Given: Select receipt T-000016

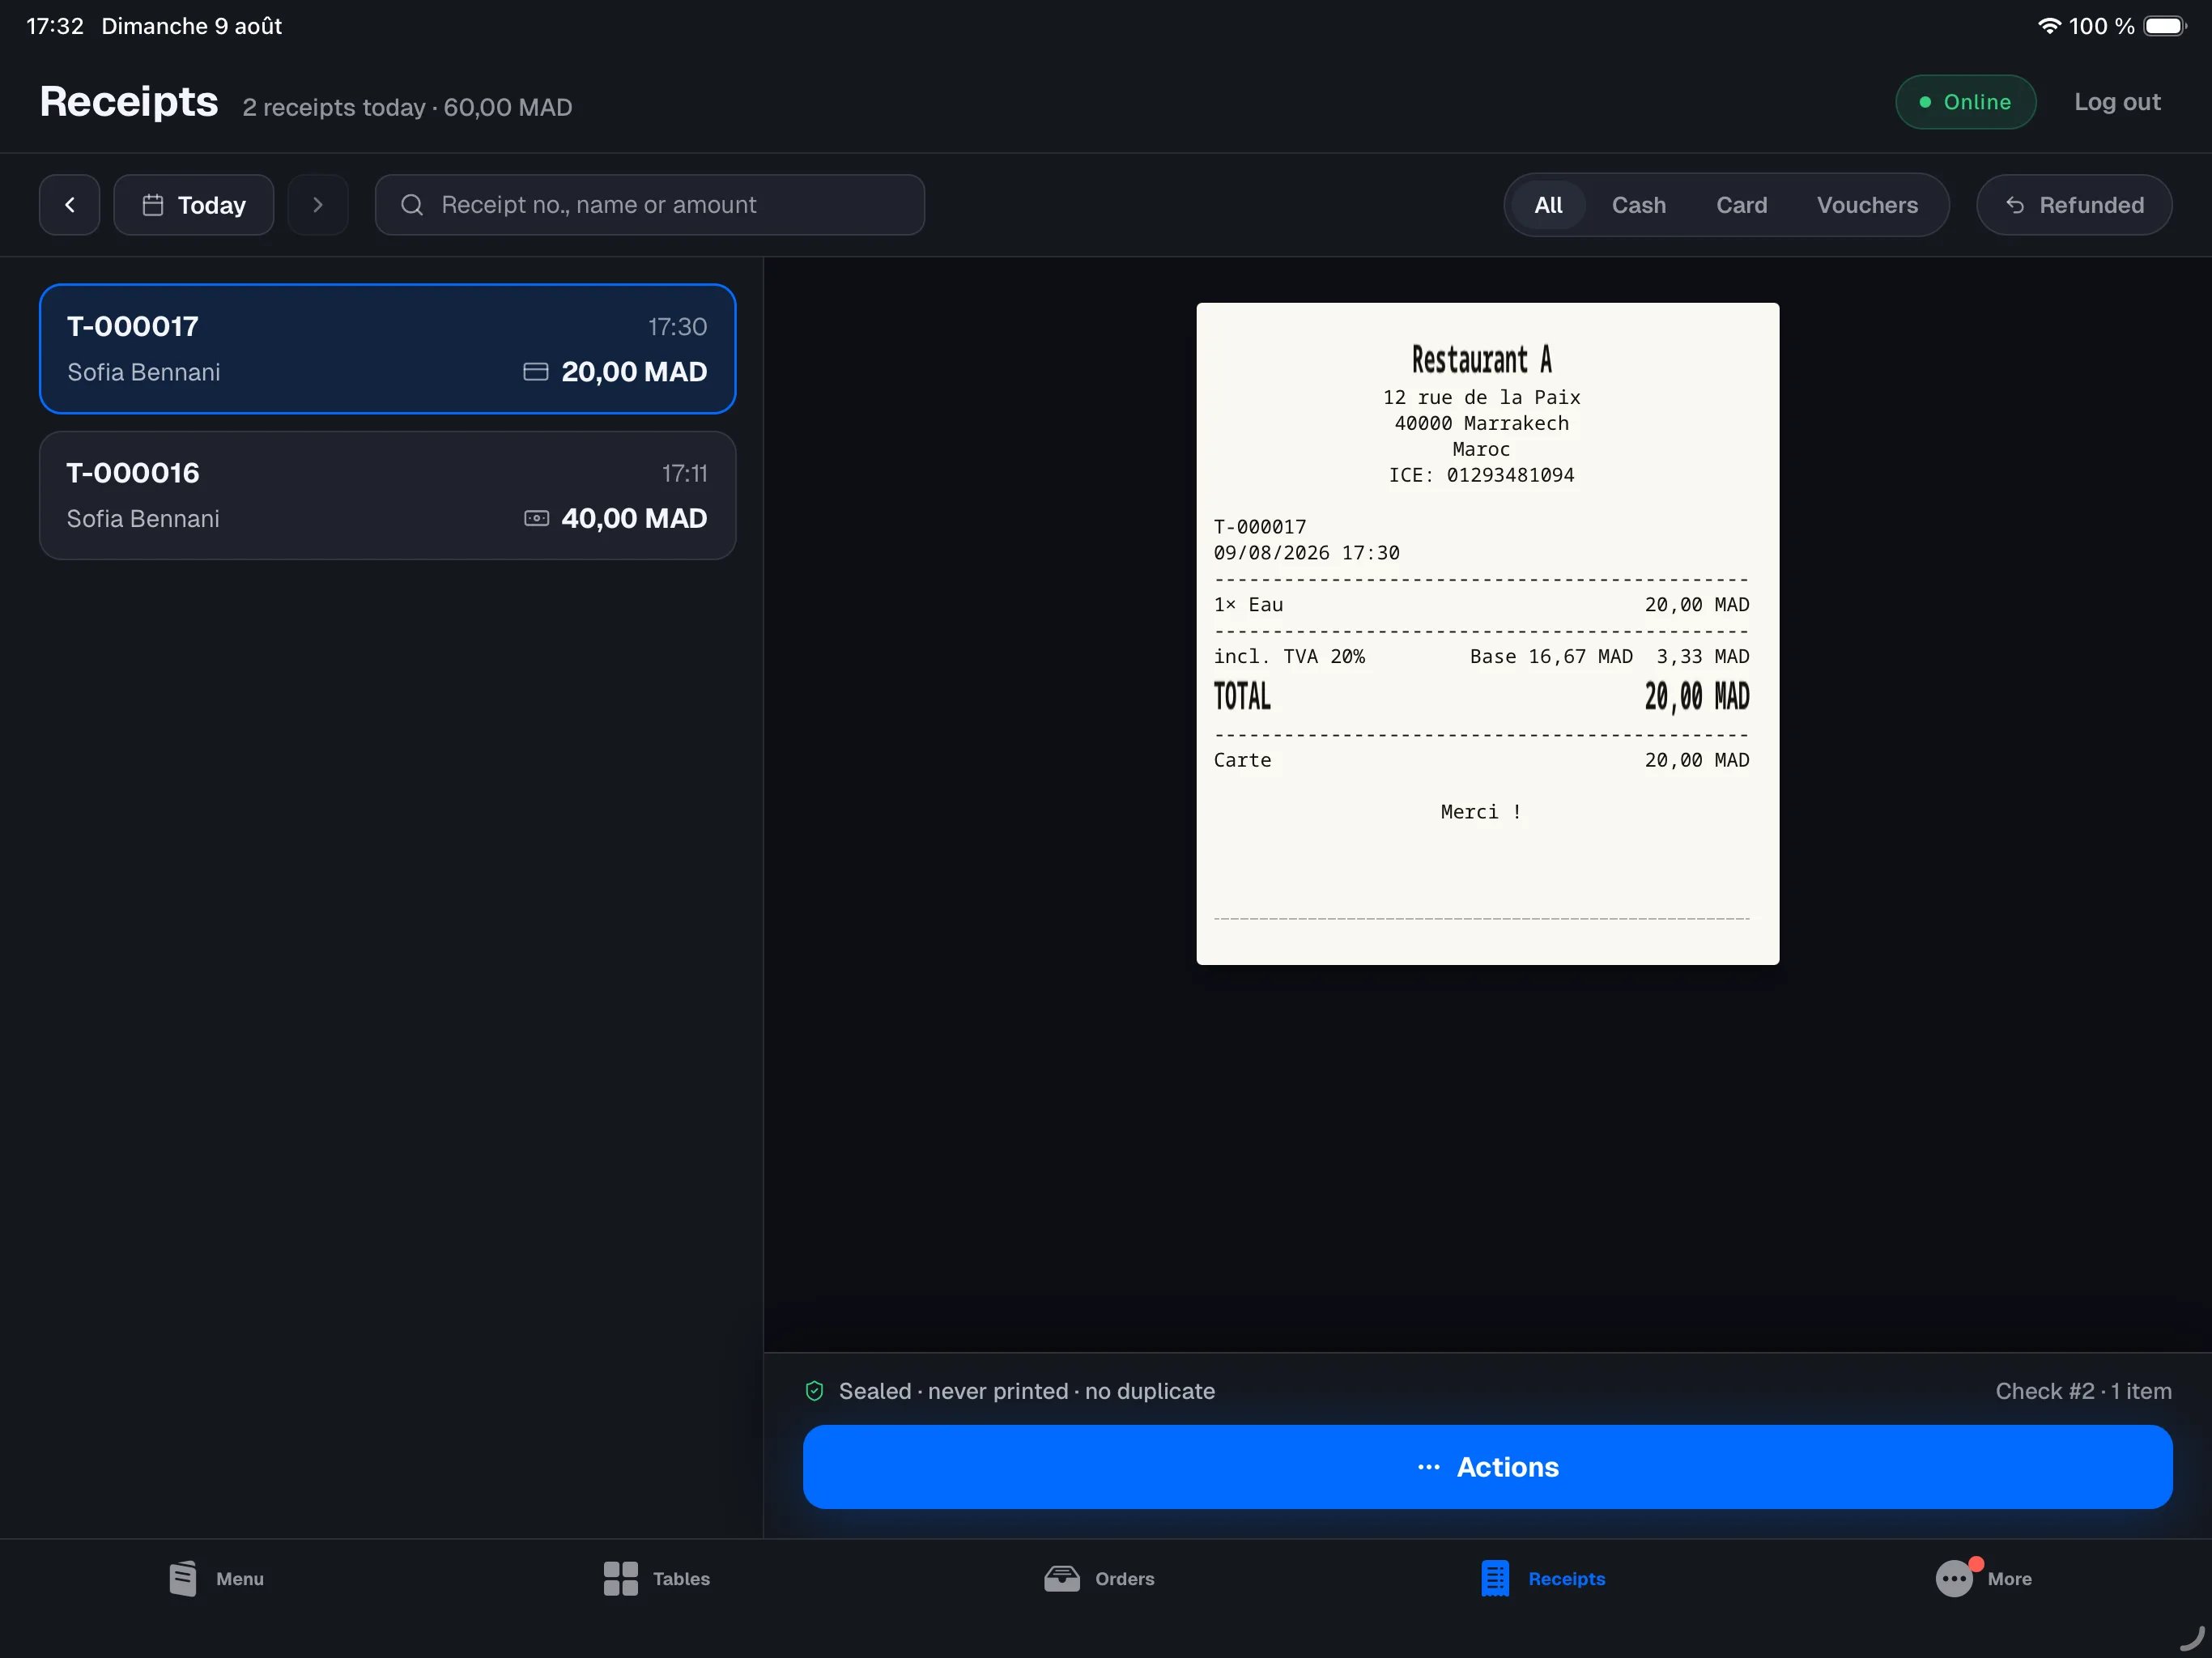Looking at the screenshot, I should [388, 495].
